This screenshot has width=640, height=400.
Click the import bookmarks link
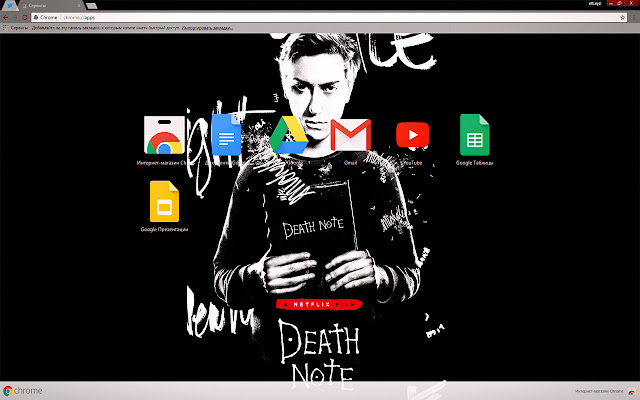pos(207,28)
